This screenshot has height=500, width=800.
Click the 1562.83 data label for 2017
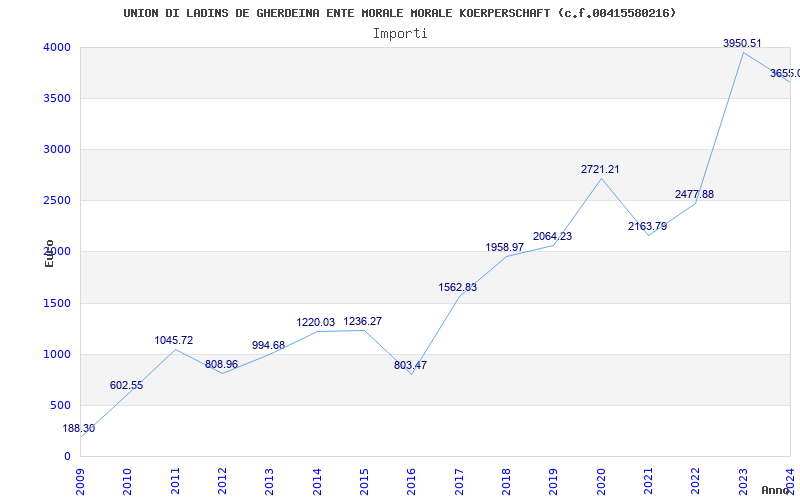click(457, 287)
